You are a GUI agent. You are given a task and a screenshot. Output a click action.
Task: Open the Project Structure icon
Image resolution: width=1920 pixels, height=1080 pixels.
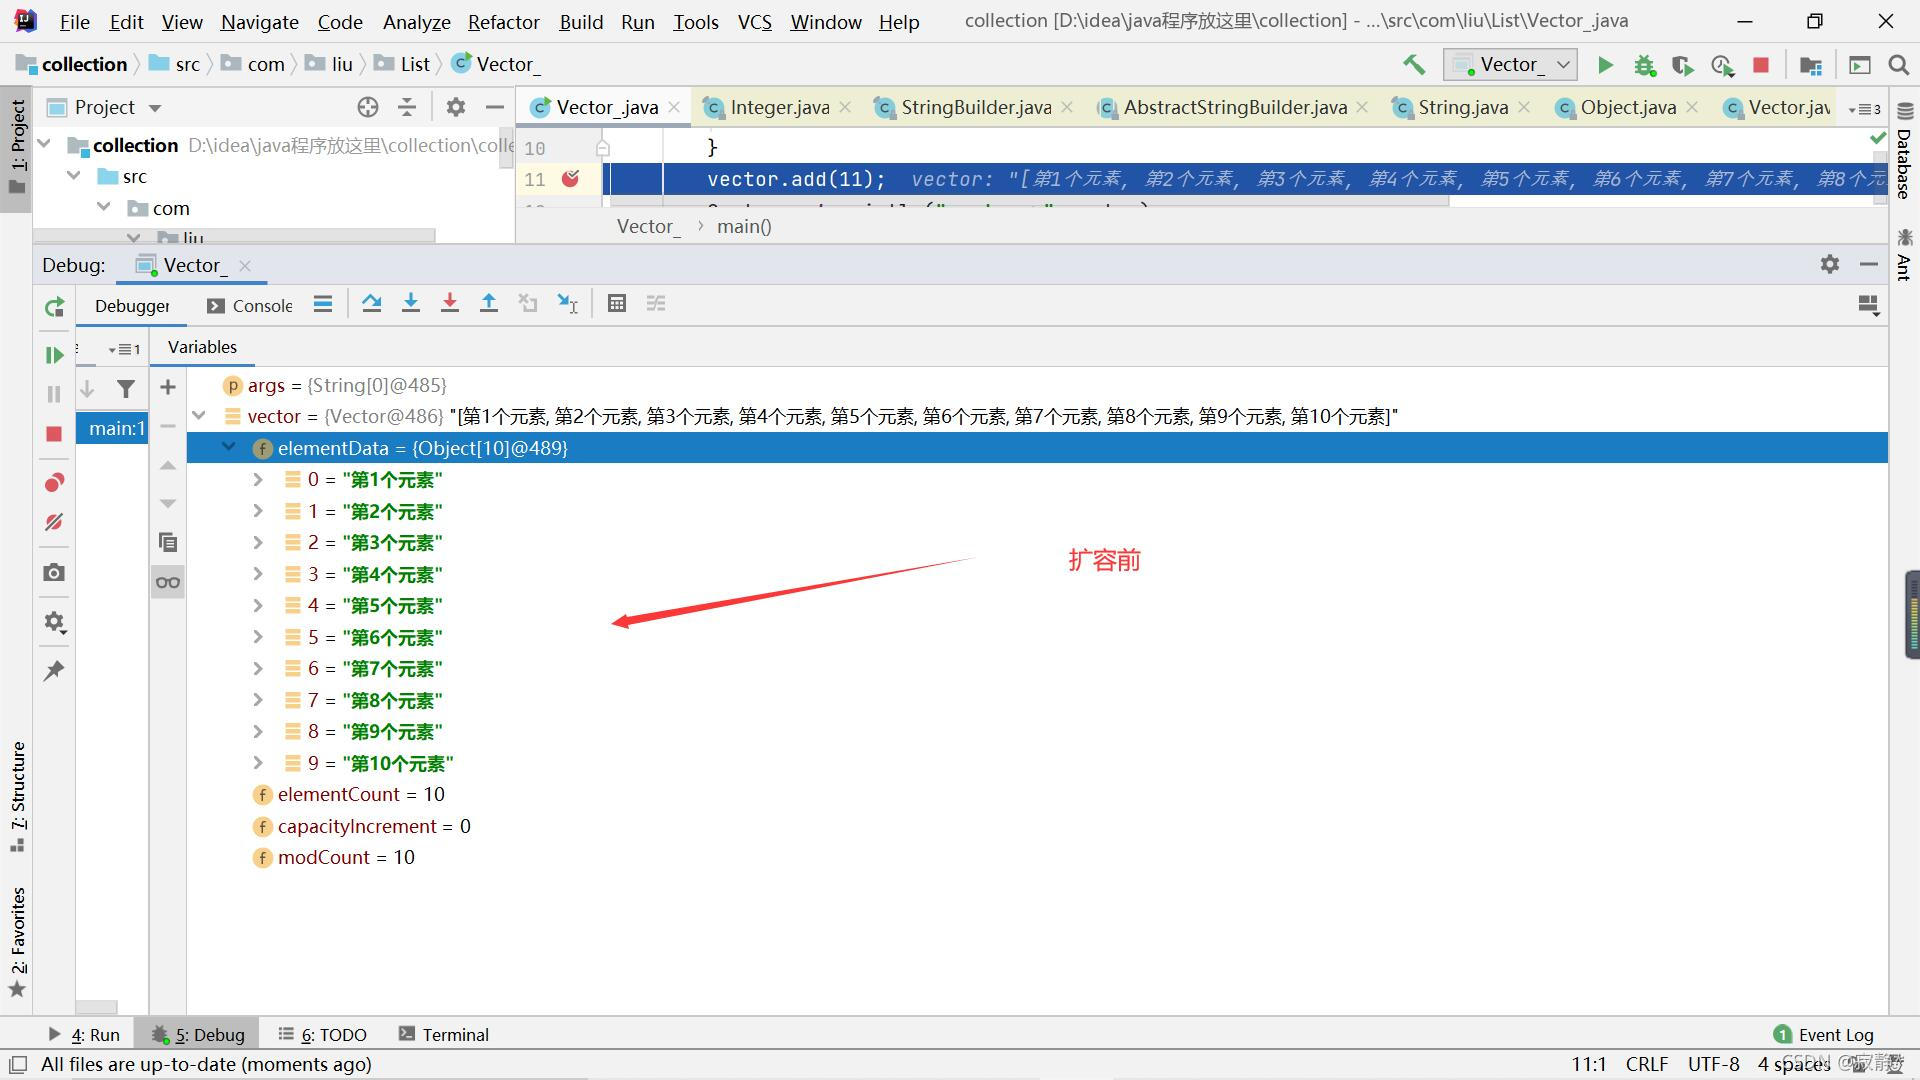[x=1810, y=65]
